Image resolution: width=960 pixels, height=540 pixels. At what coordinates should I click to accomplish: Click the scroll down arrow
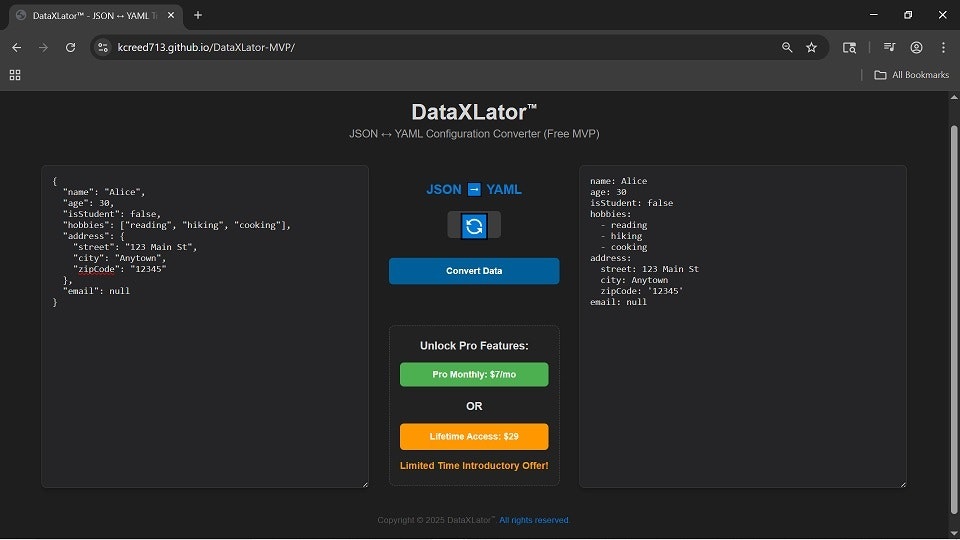[x=953, y=534]
